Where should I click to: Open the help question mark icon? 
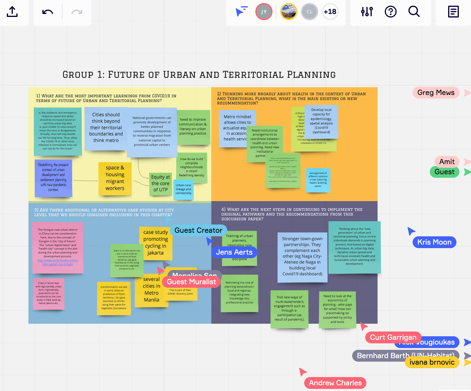click(x=391, y=12)
